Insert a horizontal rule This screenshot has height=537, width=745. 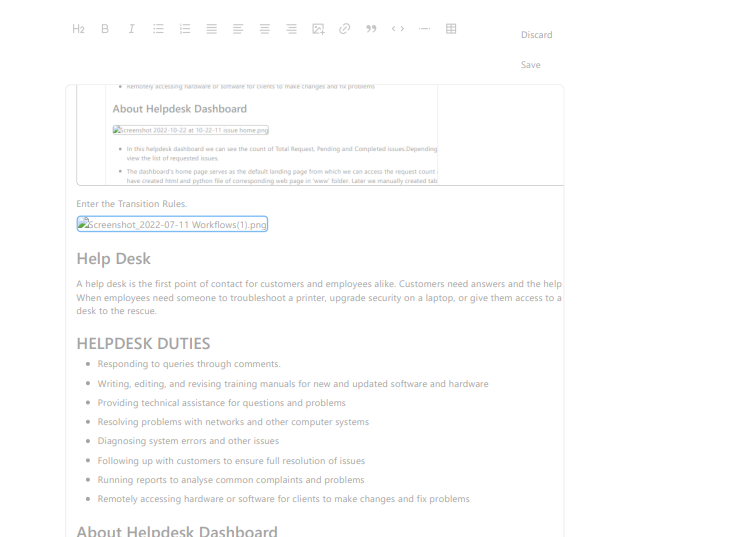point(424,29)
